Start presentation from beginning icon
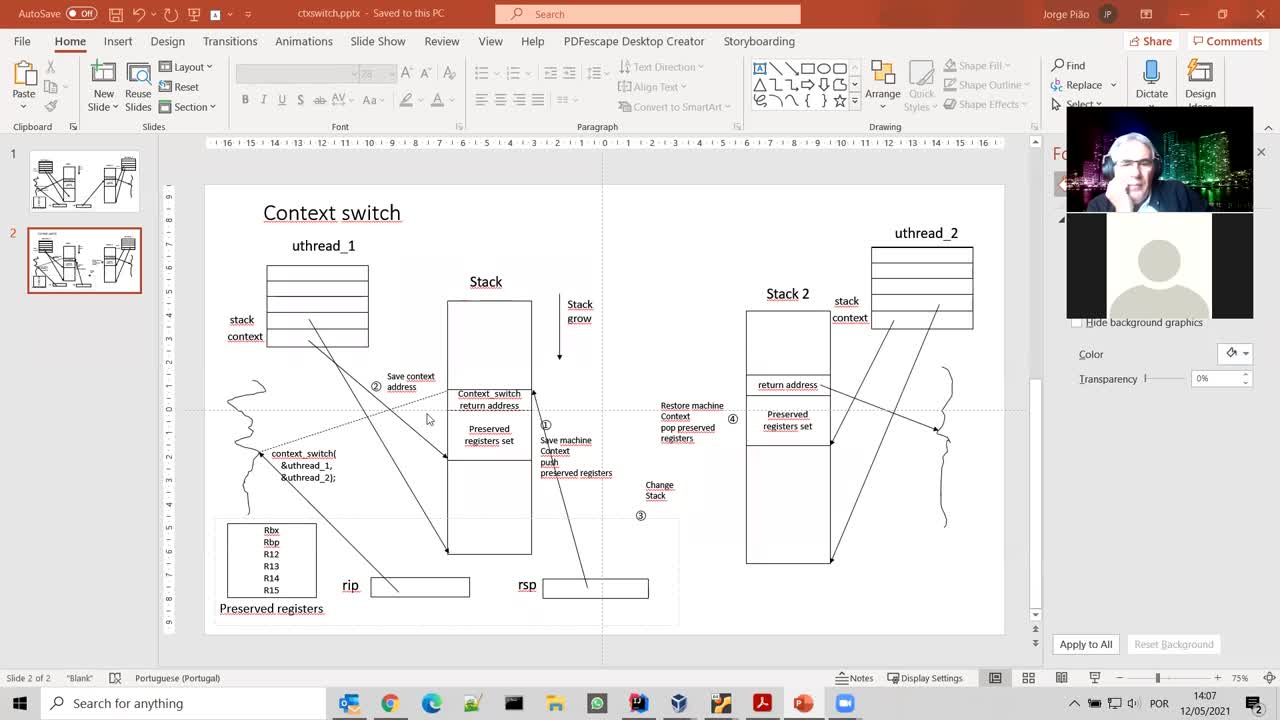The height and width of the screenshot is (720, 1280). coord(192,14)
